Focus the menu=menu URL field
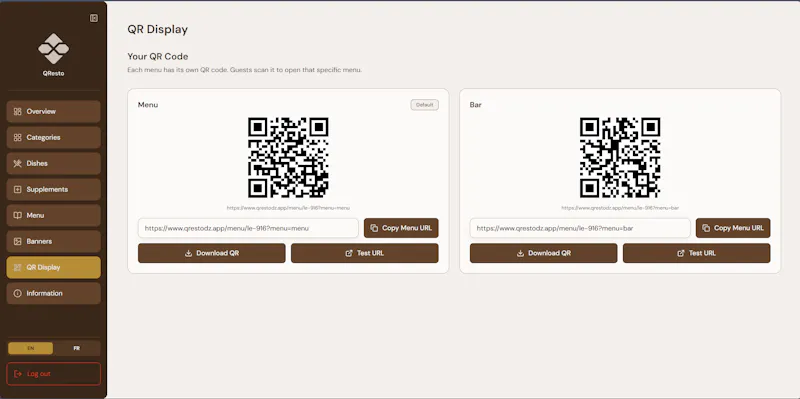This screenshot has width=800, height=399. 248,228
